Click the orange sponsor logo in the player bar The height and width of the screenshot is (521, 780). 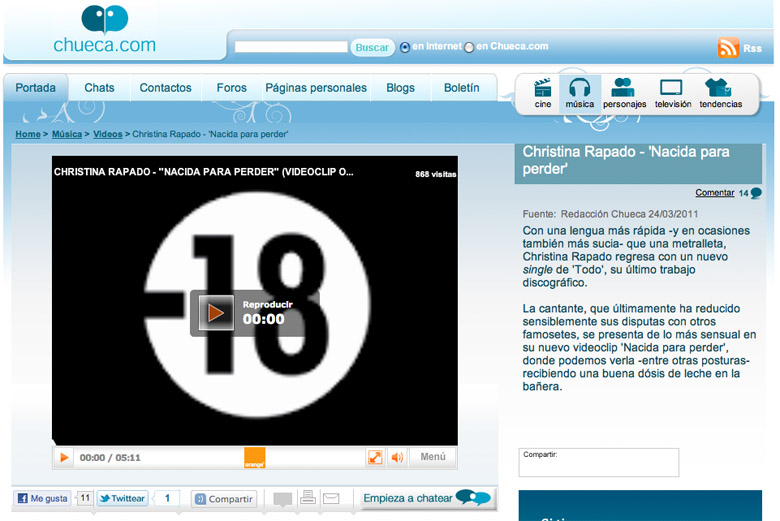point(254,458)
